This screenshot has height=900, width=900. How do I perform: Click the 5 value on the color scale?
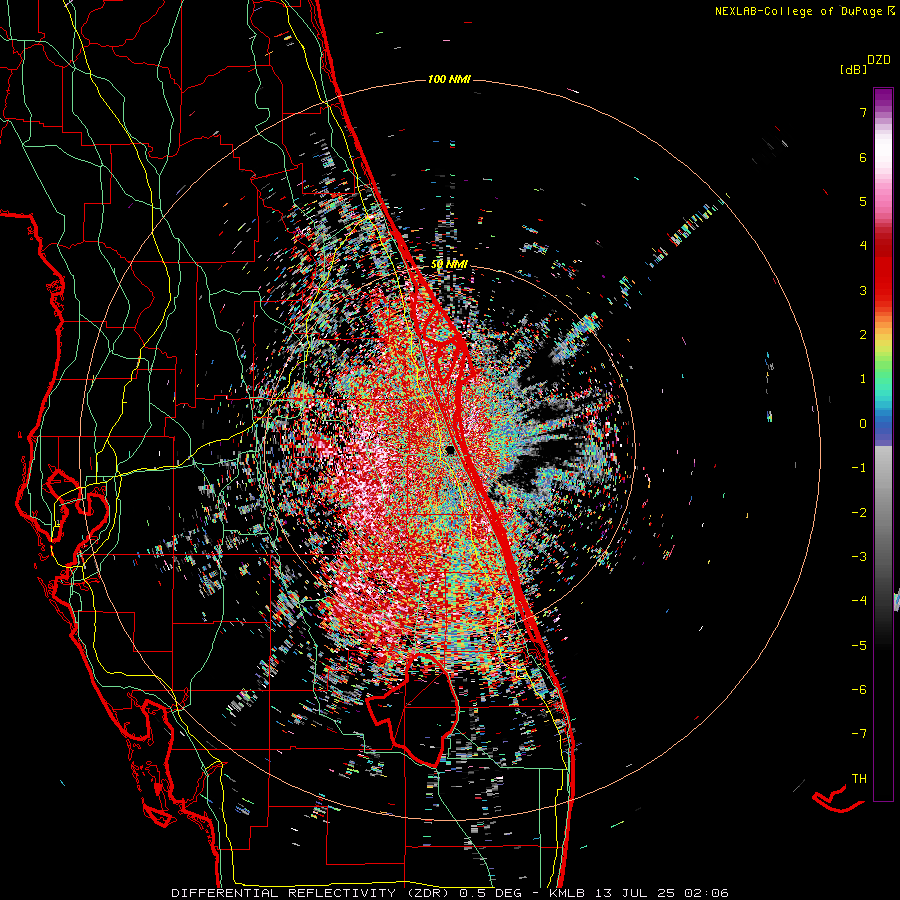863,201
